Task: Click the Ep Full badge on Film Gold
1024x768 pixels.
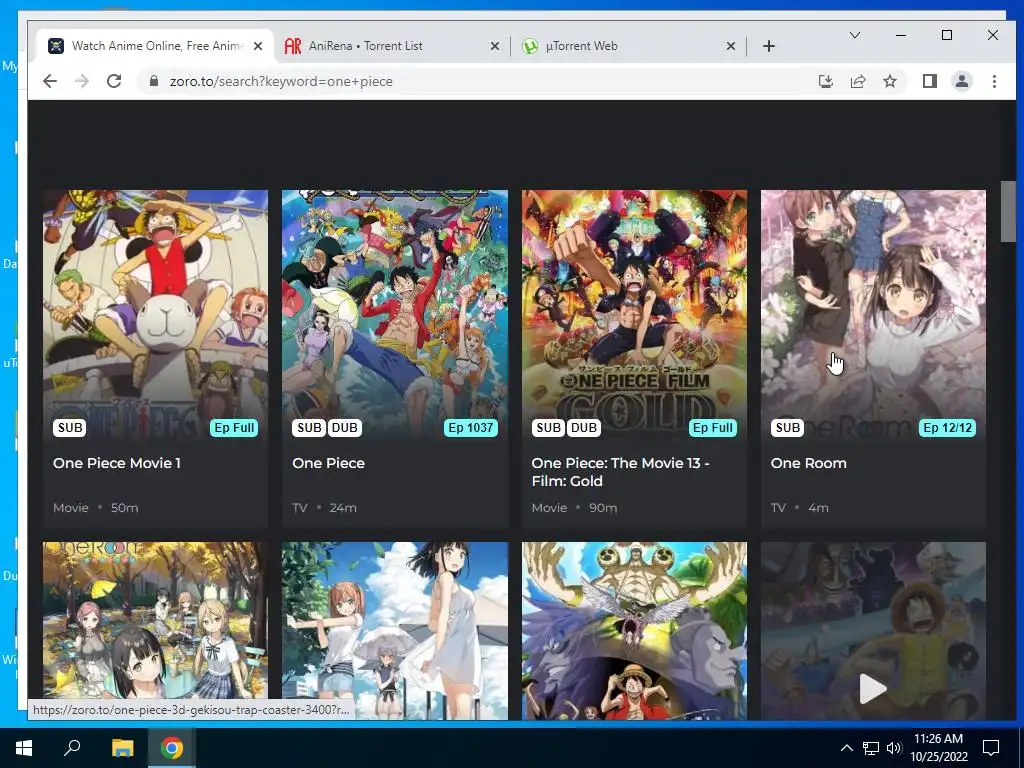Action: [712, 428]
